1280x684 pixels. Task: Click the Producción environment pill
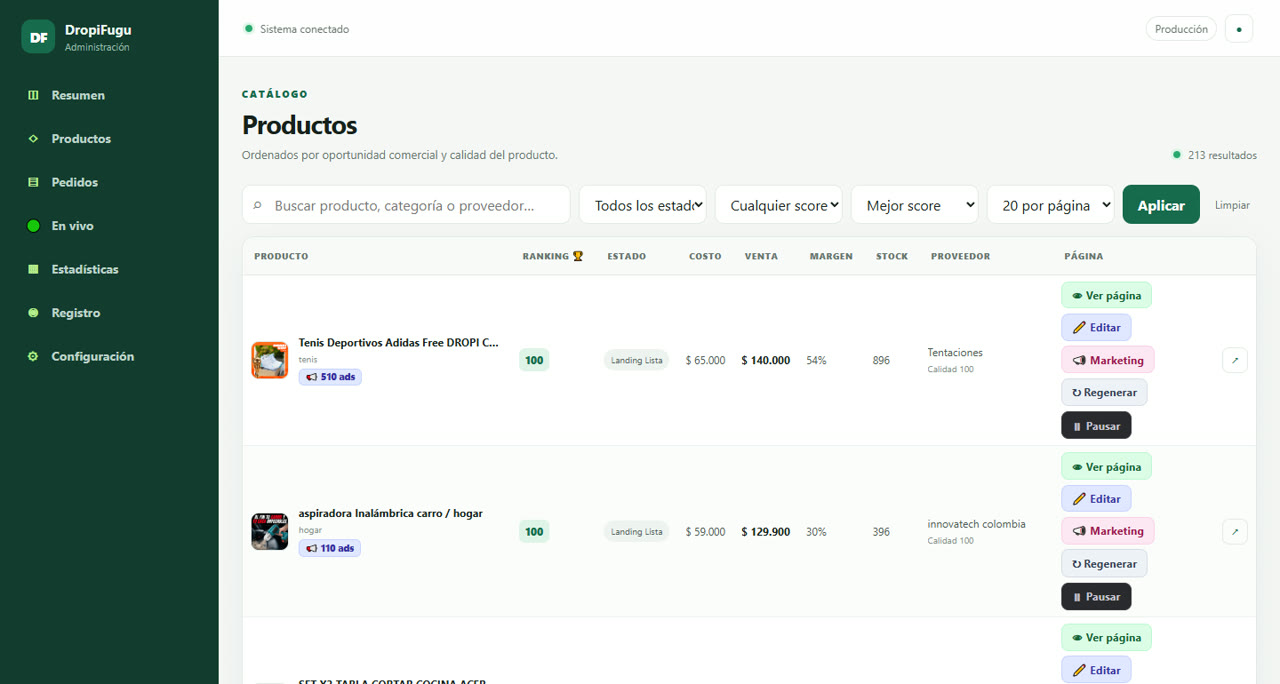1181,29
